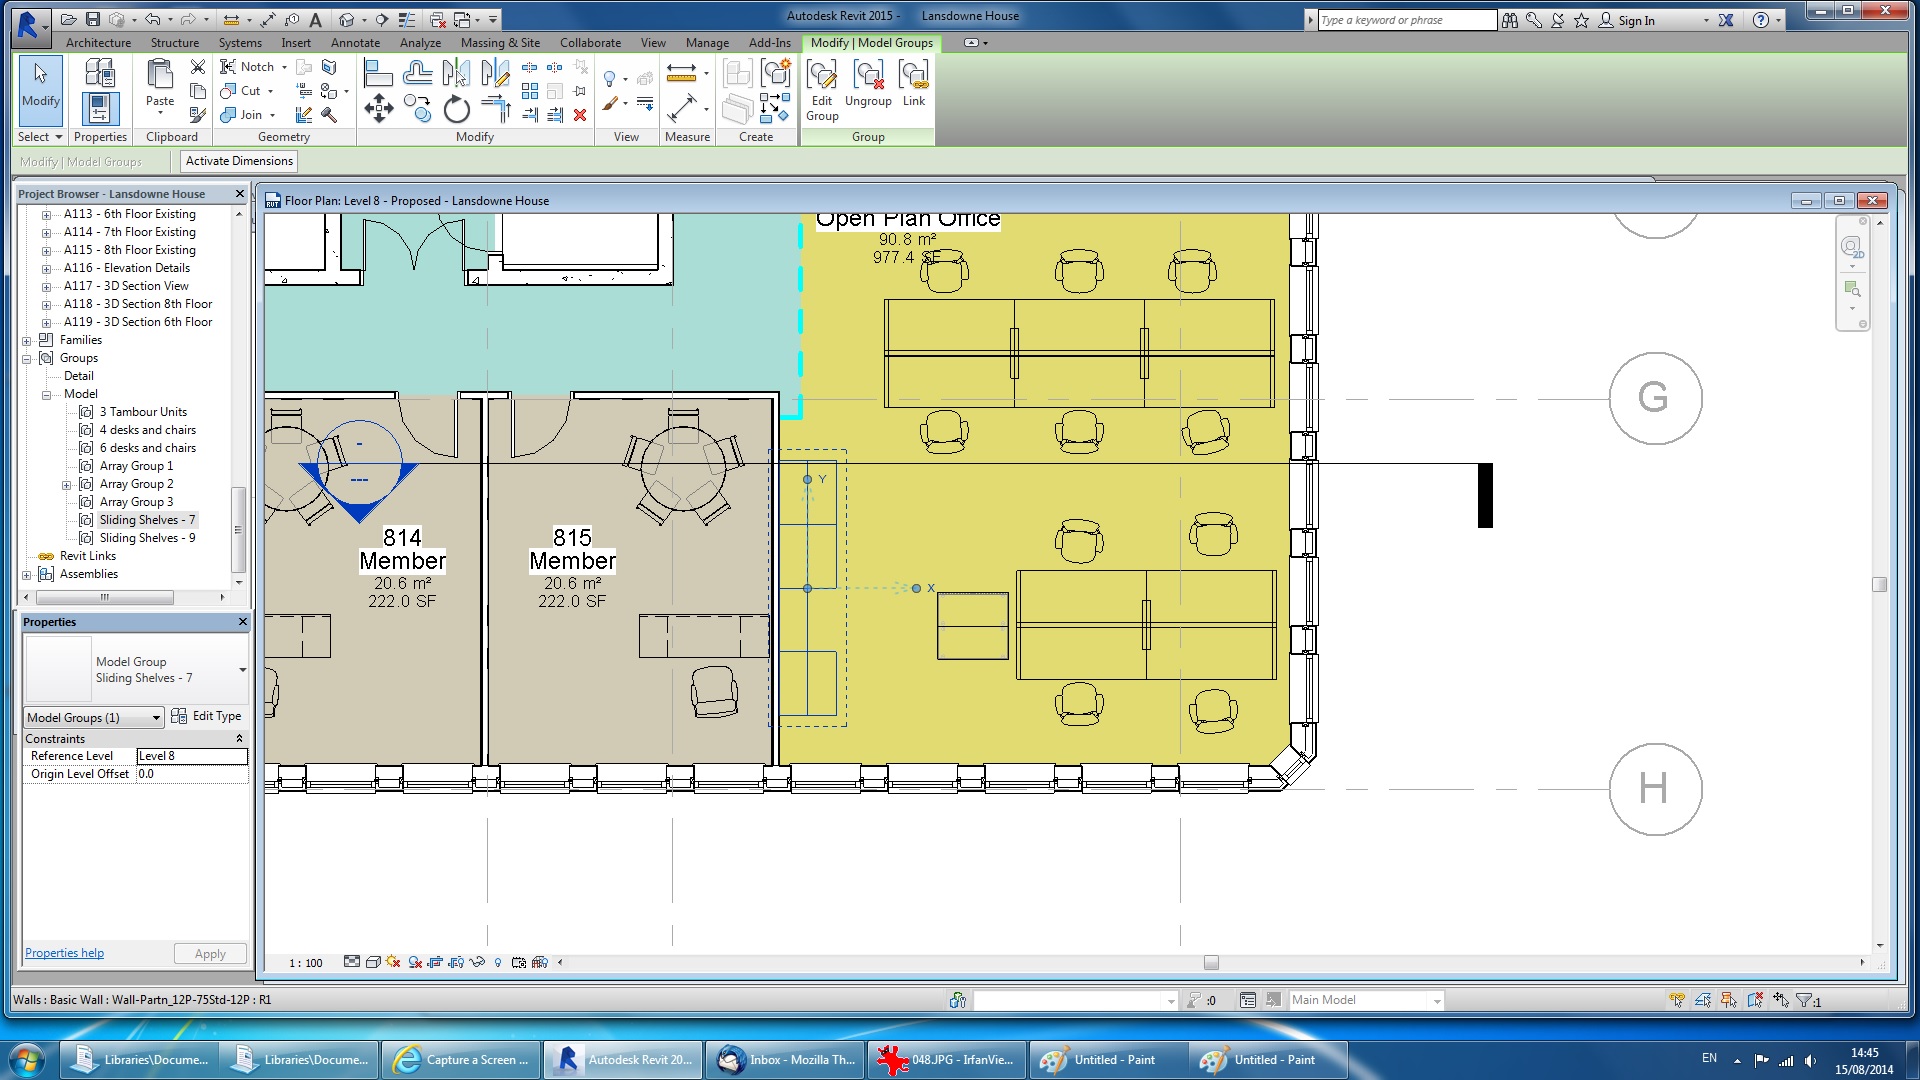Select the Move tool icon
The image size is (1920, 1080).
pos(378,108)
